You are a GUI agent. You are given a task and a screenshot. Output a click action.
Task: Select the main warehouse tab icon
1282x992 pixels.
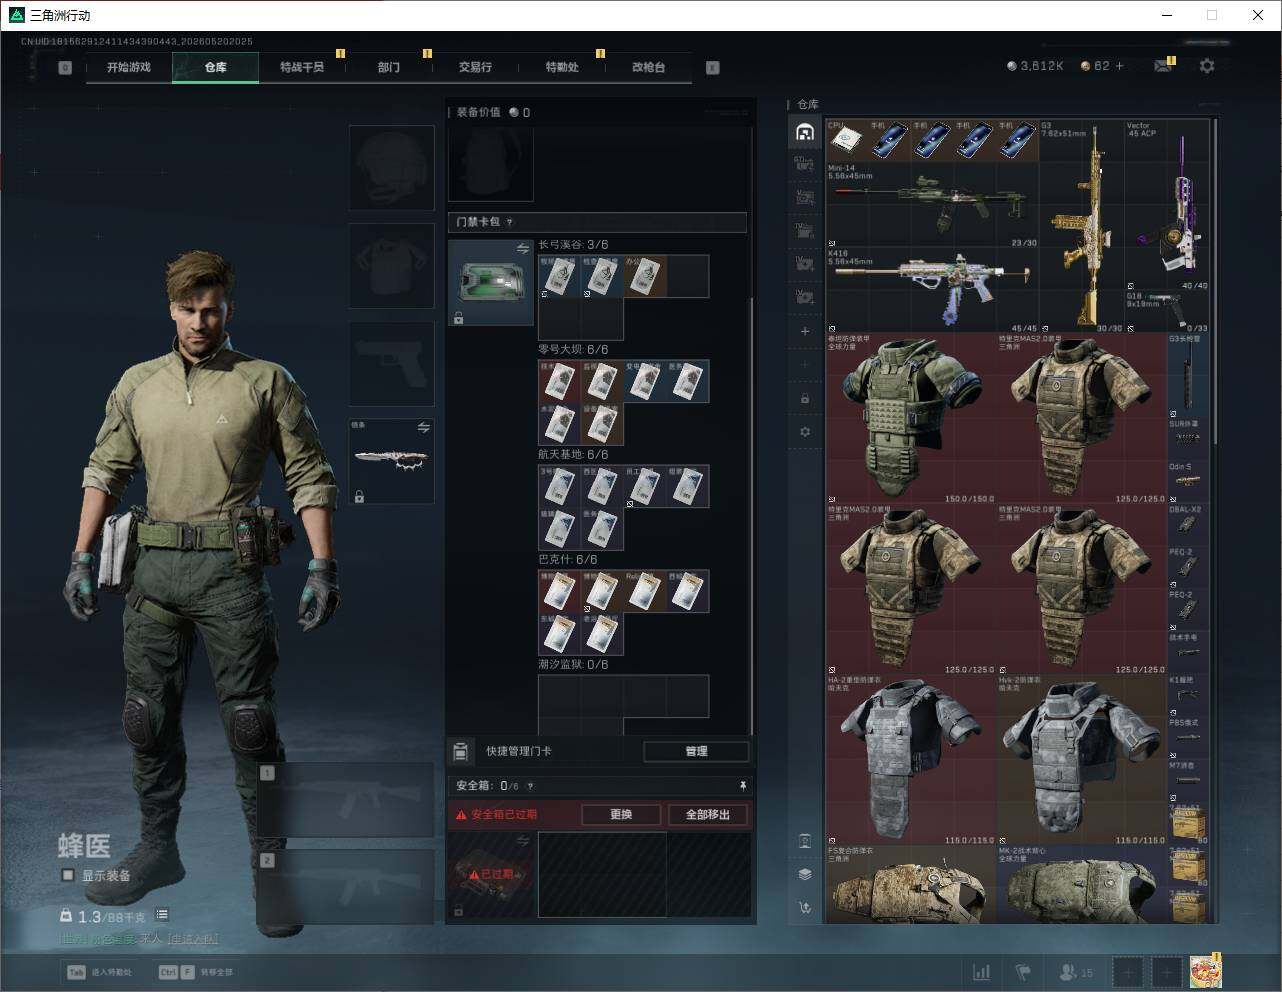click(805, 132)
